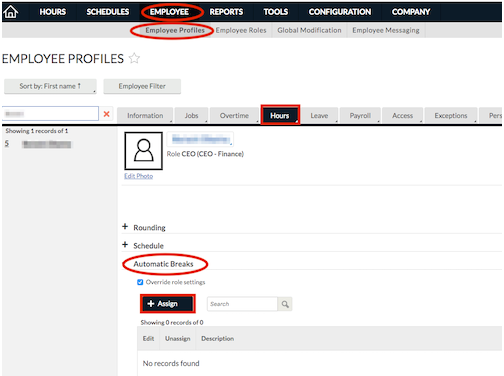Viewport: 504px width, 376px height.
Task: Switch to the Exceptions tab
Action: [451, 116]
